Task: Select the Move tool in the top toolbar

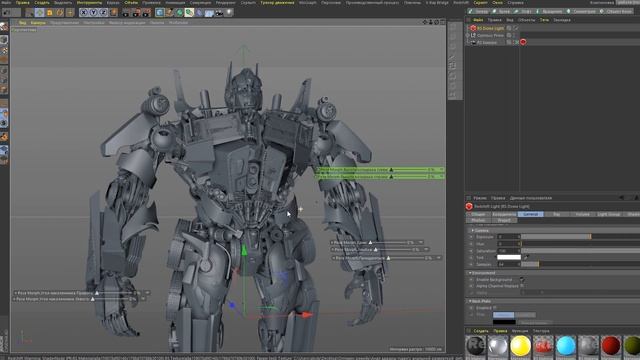Action: [39, 13]
